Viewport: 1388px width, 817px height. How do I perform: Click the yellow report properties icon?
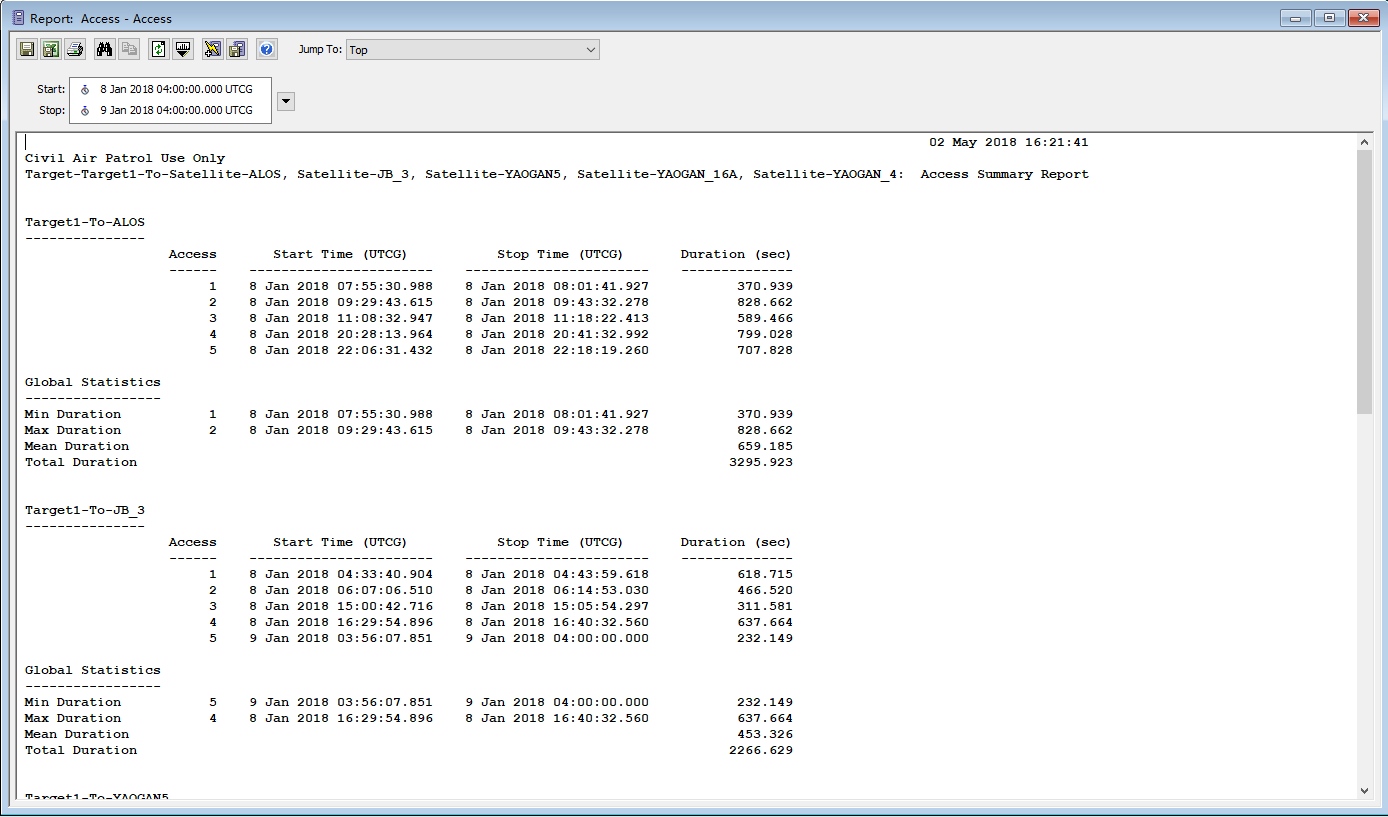coord(212,49)
